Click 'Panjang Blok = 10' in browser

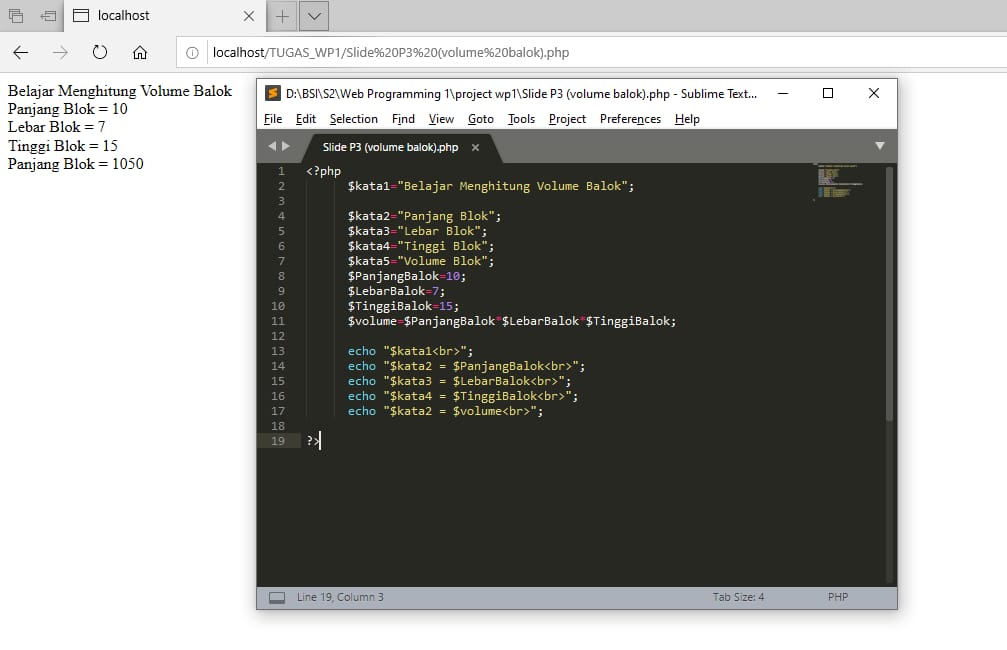[67, 109]
